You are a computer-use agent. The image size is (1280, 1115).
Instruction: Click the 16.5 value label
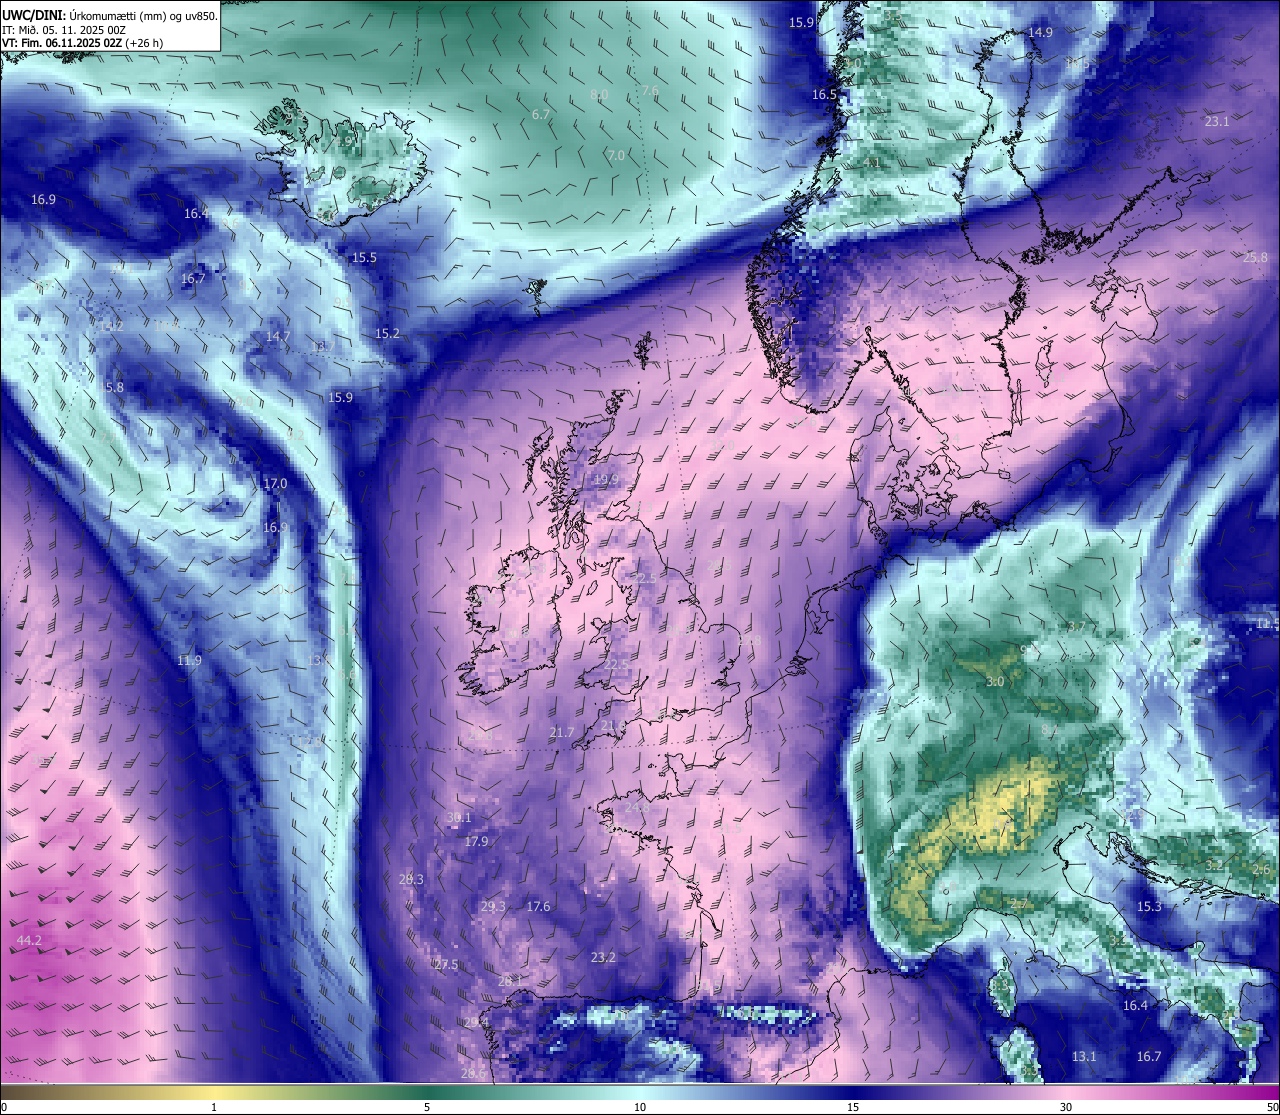pyautogui.click(x=824, y=94)
